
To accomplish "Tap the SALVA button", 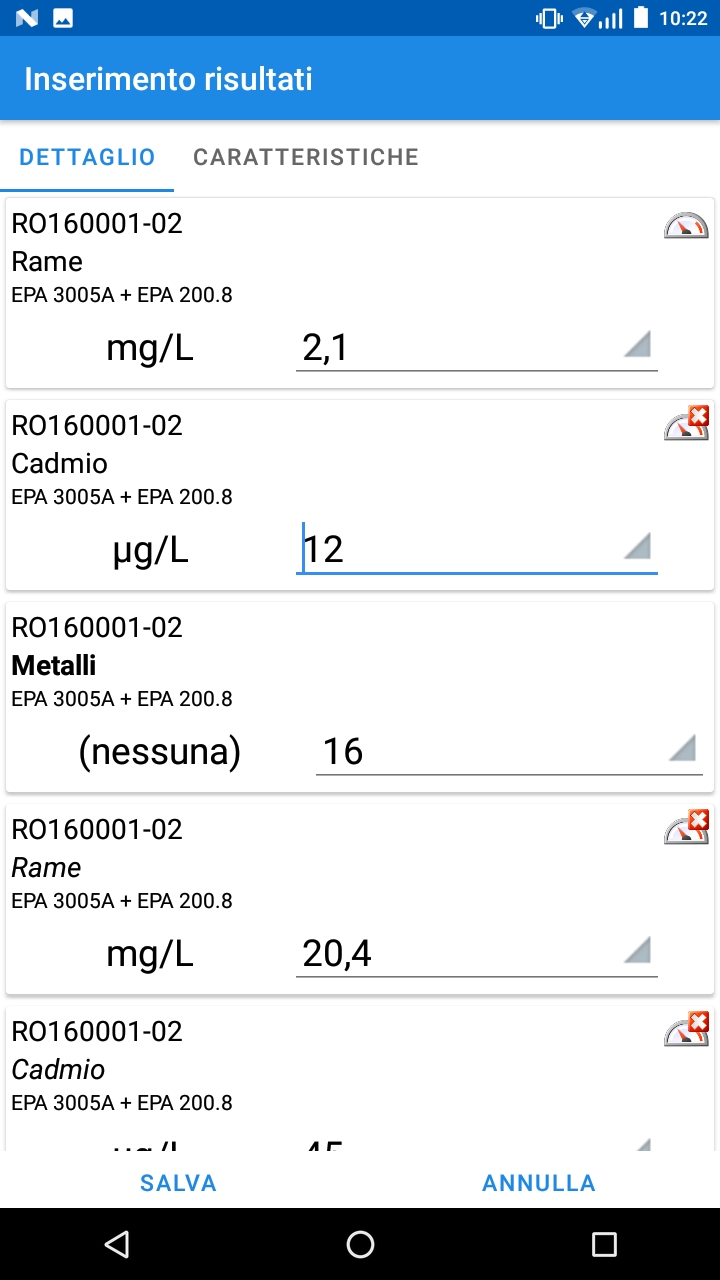I will [x=178, y=1183].
